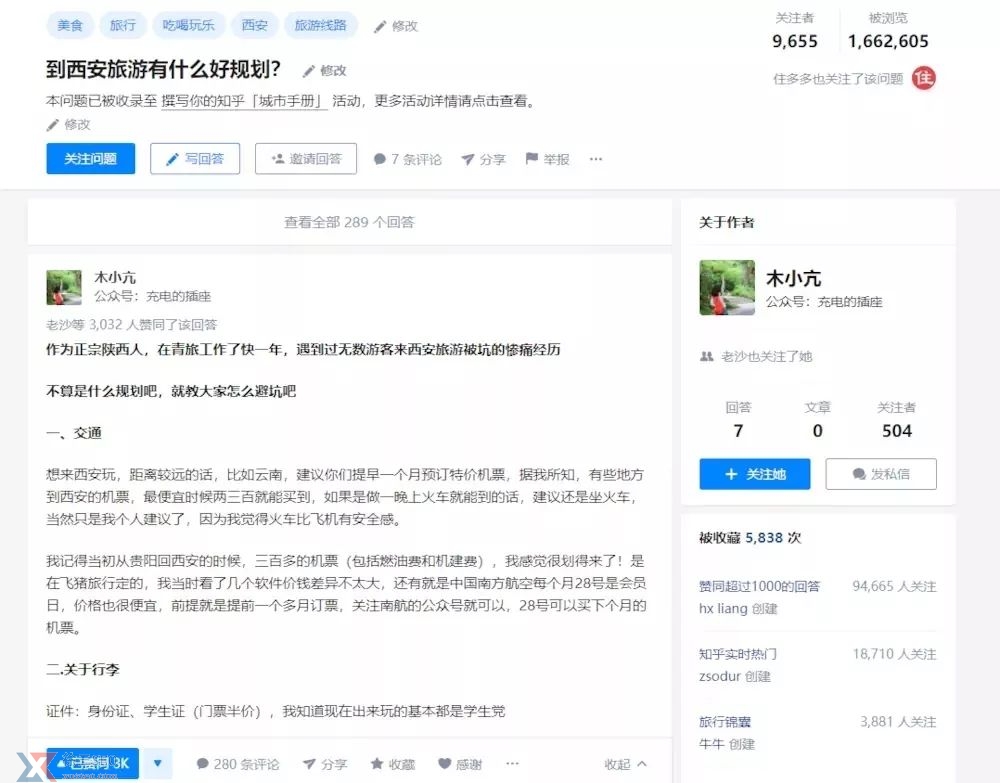Click the 邀请回答 button

click(x=305, y=159)
